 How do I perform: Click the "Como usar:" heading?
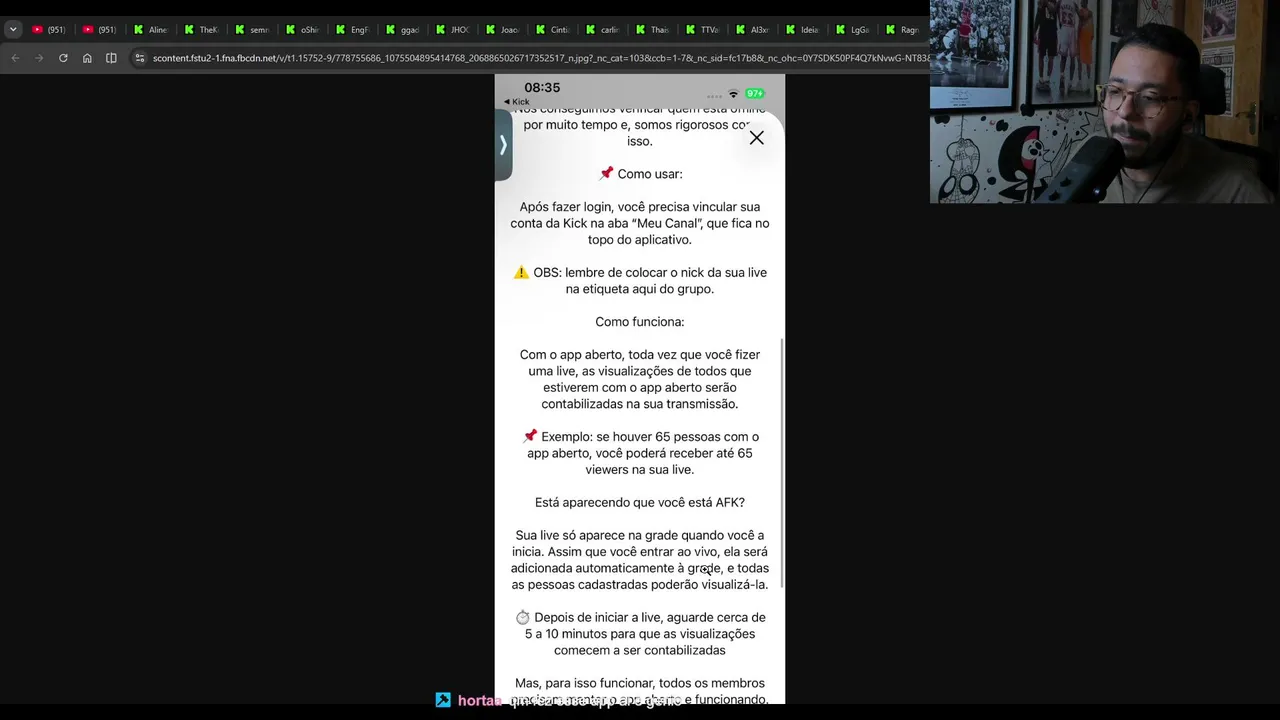[650, 174]
